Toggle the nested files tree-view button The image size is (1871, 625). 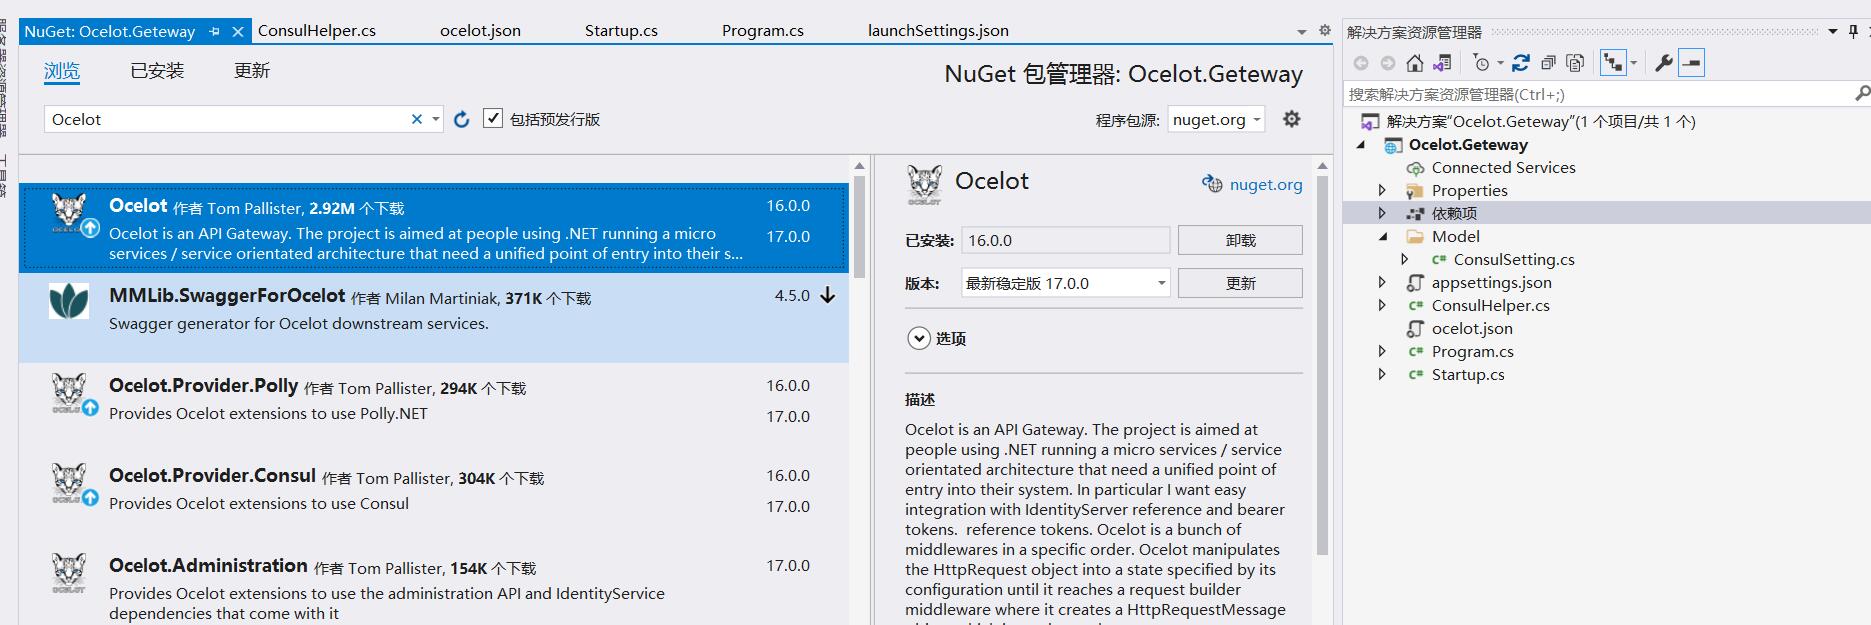coord(1613,63)
